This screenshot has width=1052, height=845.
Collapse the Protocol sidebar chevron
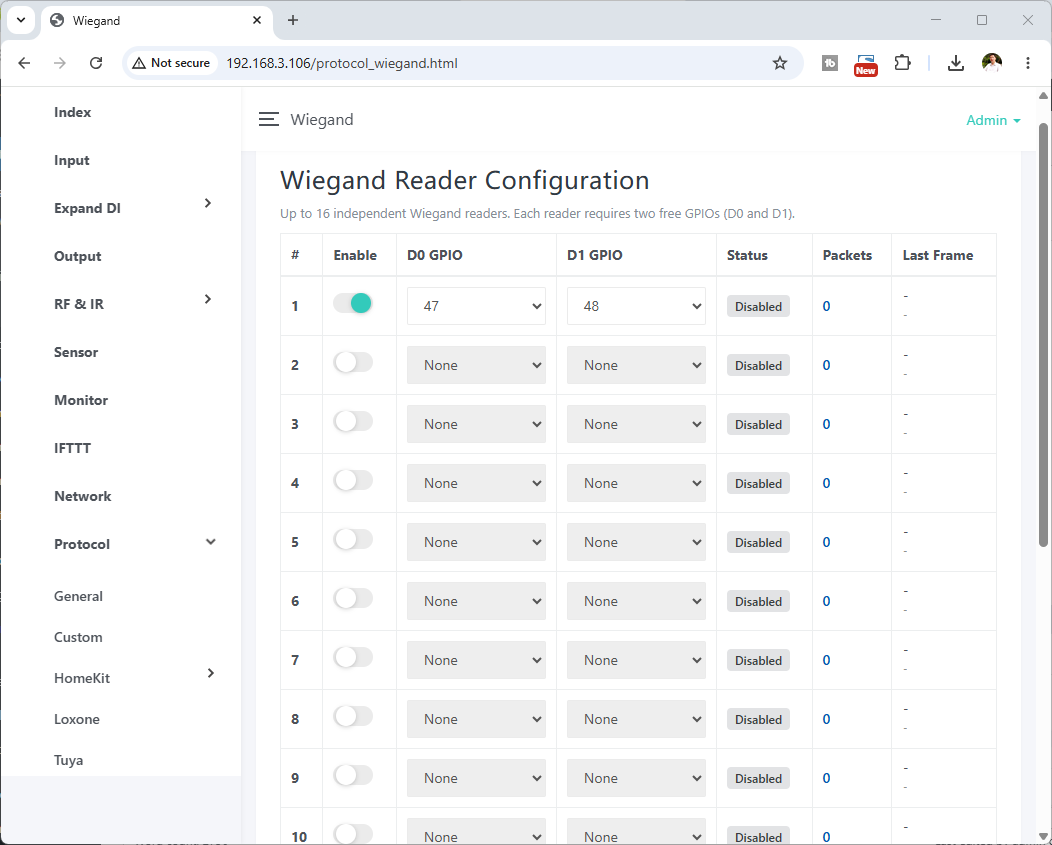pos(211,542)
